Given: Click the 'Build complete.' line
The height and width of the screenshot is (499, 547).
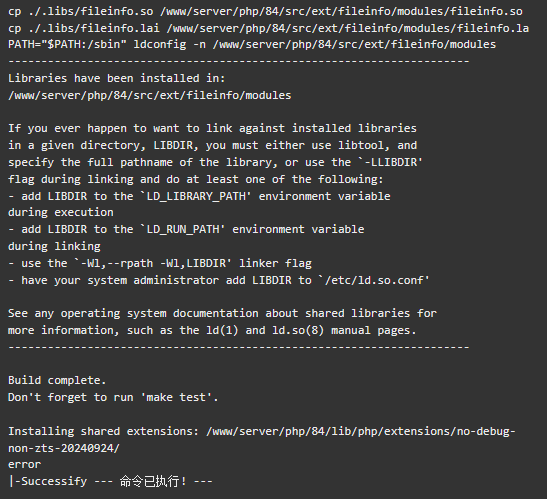Looking at the screenshot, I should tap(57, 380).
